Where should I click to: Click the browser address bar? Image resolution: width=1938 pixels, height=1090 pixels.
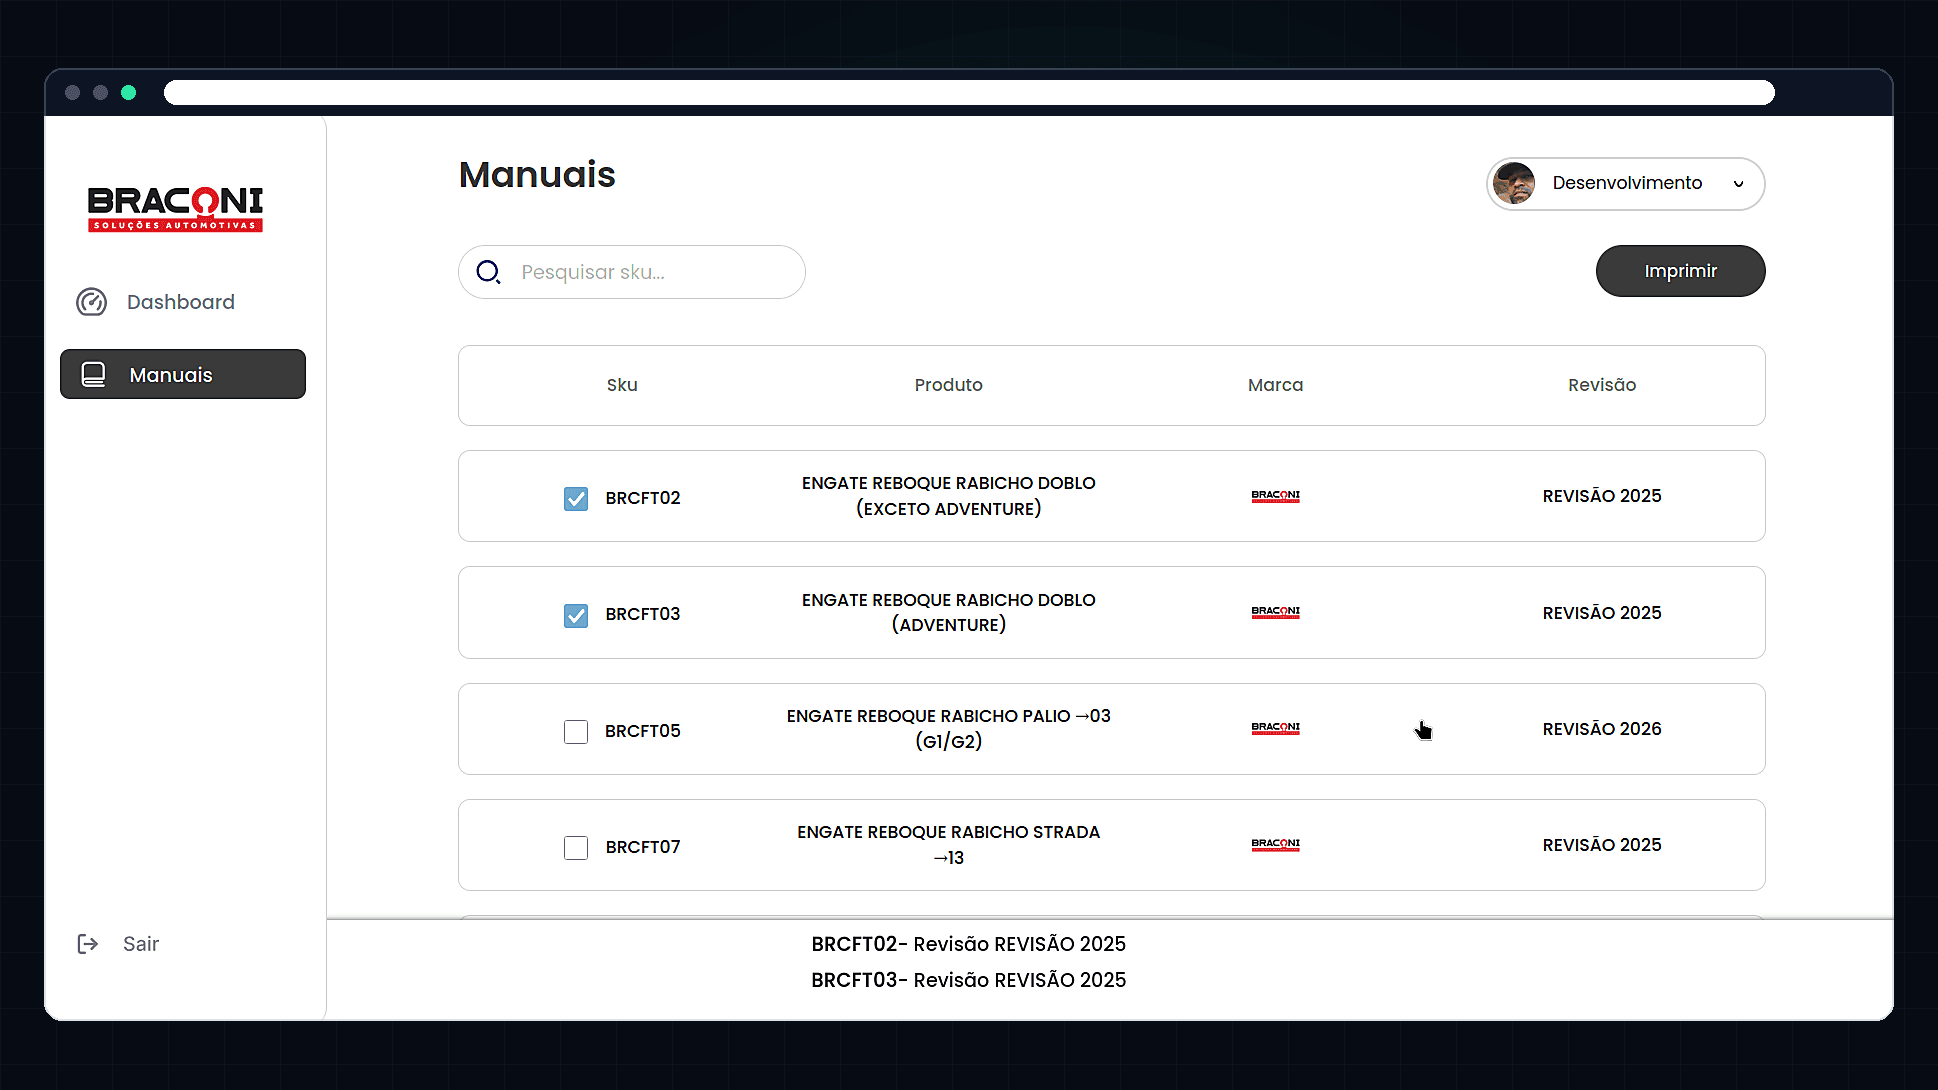click(x=969, y=93)
